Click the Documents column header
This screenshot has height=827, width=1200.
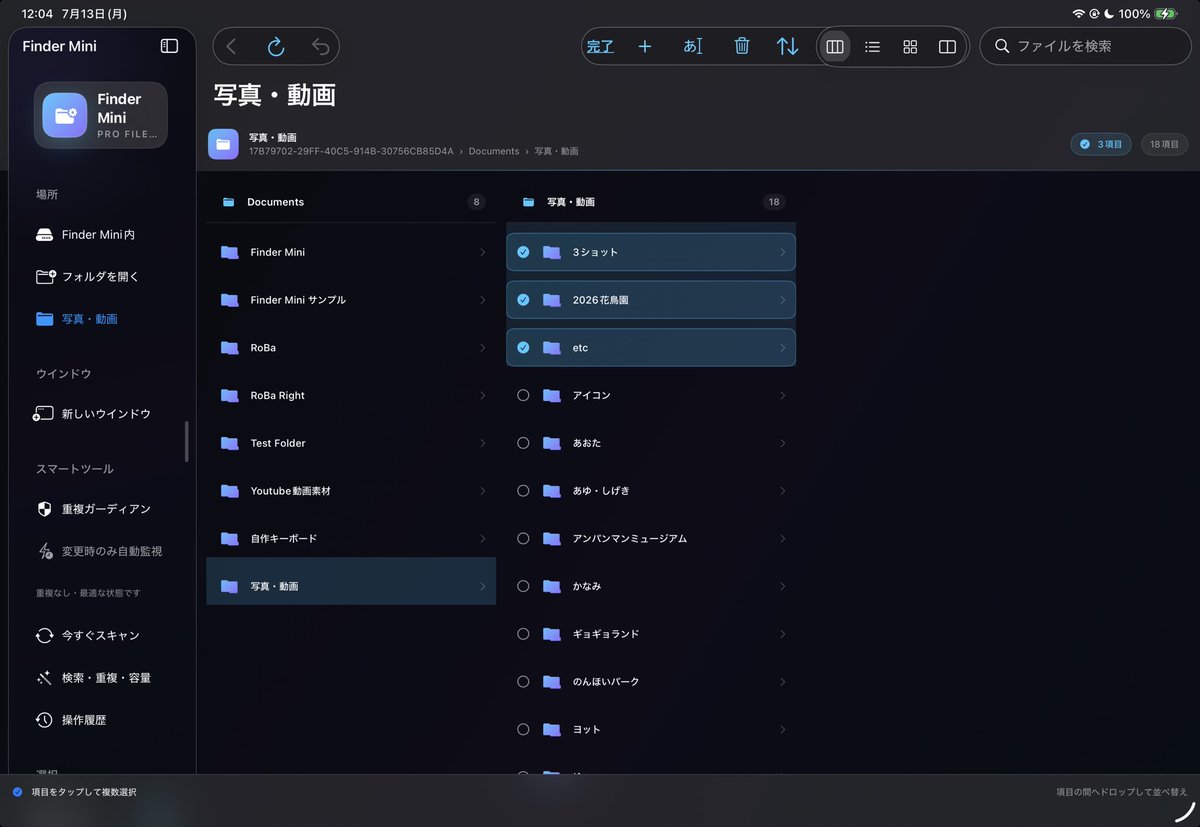[x=351, y=202]
